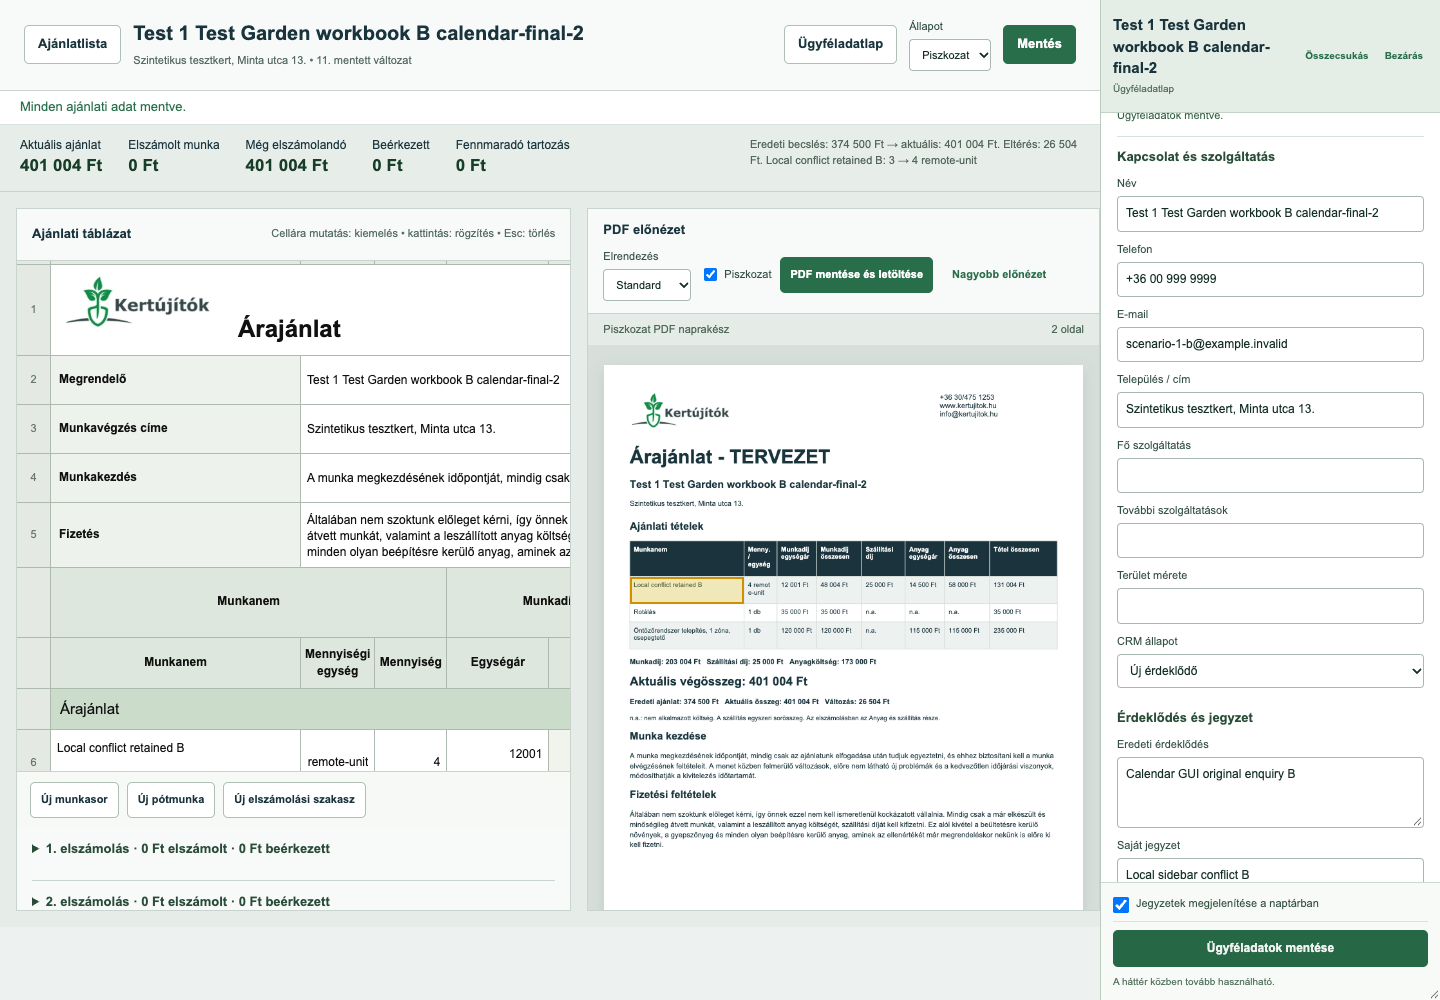The image size is (1440, 1000).
Task: Click the Kertújítók logo in quote table
Action: tap(138, 302)
